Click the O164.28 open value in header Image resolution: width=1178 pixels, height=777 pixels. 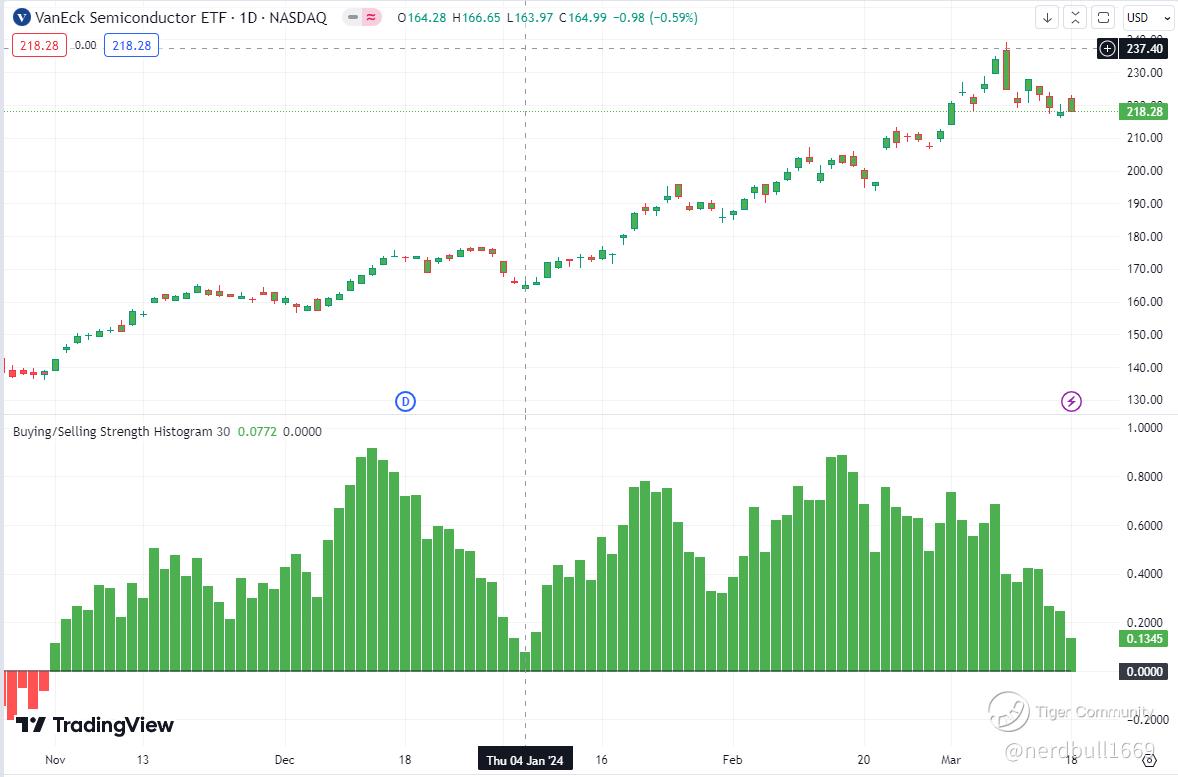(422, 17)
